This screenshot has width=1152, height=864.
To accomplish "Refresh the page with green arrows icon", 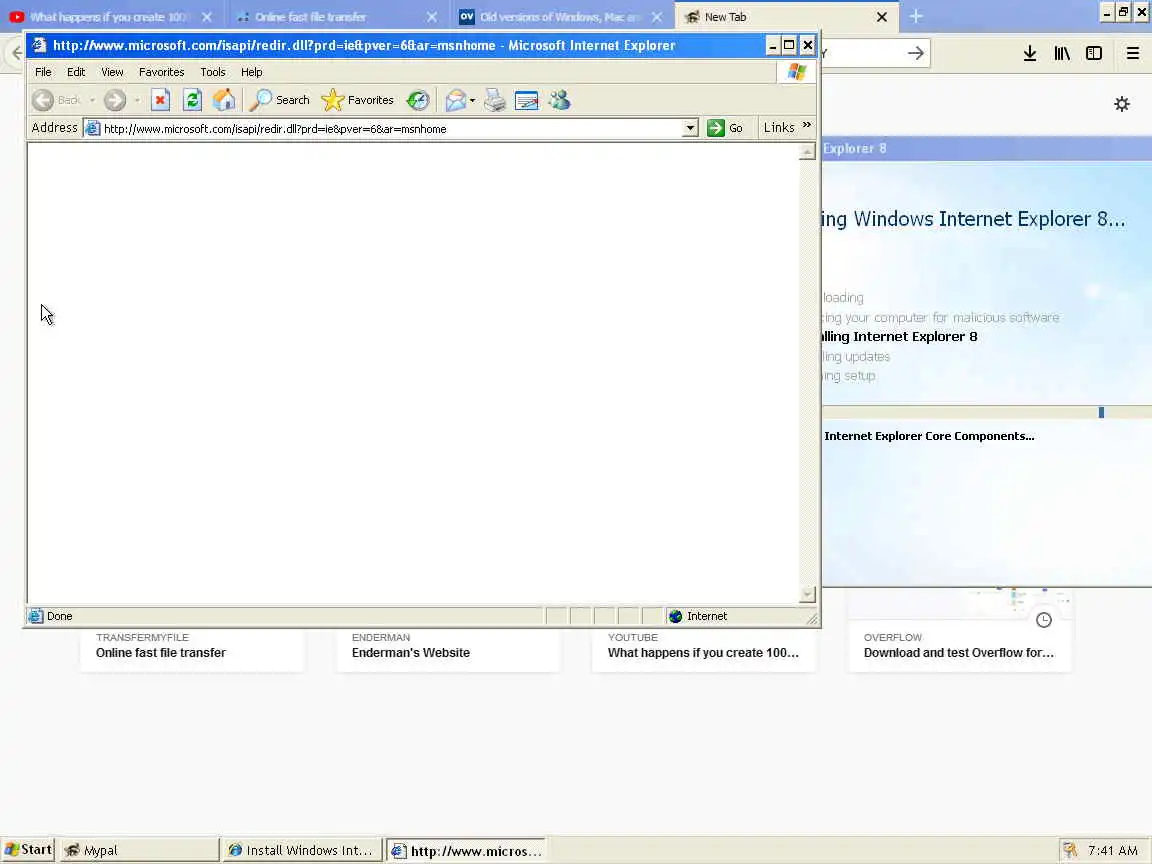I will coord(192,100).
